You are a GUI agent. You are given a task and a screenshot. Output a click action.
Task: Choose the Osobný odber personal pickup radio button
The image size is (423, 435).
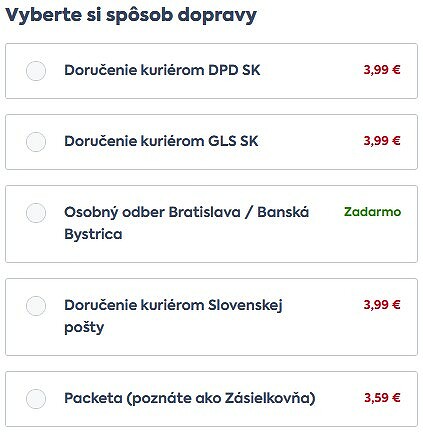point(36,213)
